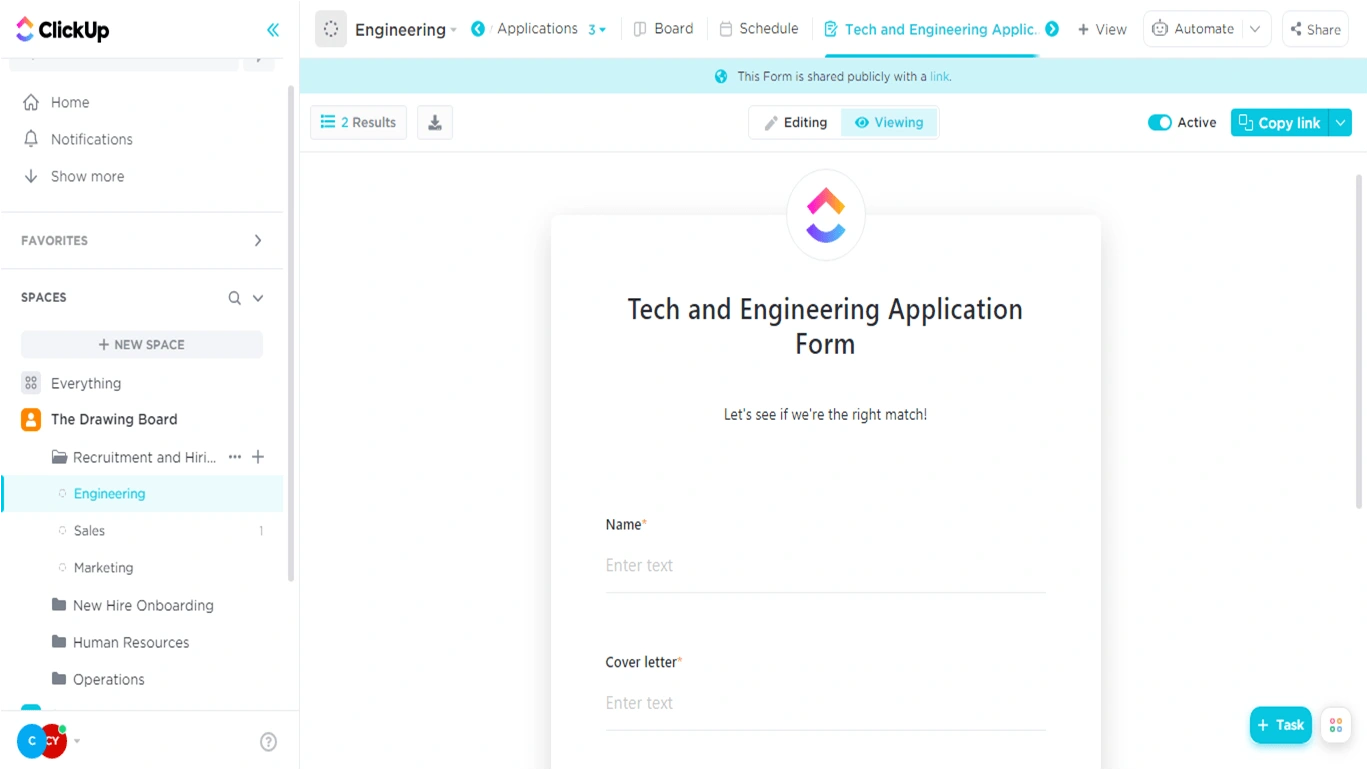Click the Share button

click(x=1315, y=30)
